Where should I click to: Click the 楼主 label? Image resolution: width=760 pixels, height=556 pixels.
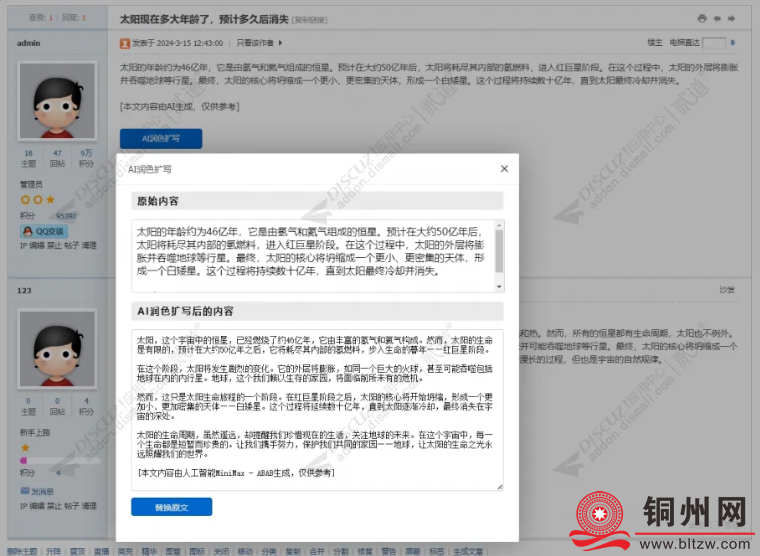coord(655,43)
